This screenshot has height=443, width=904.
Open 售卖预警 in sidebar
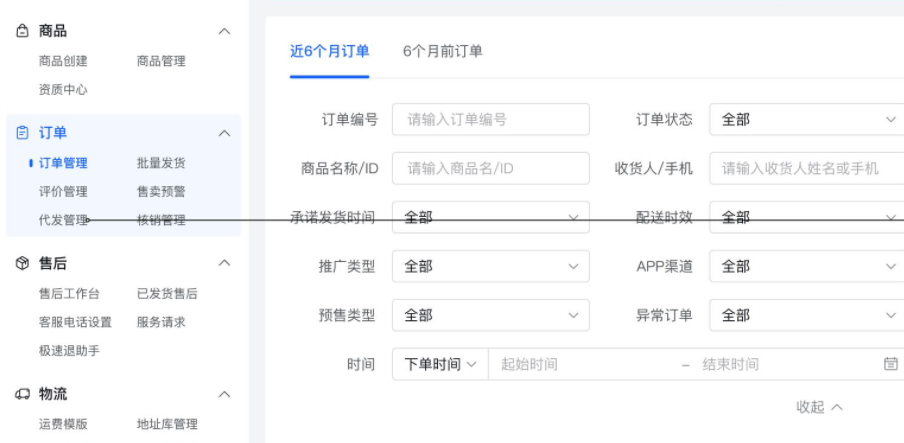[x=161, y=192]
